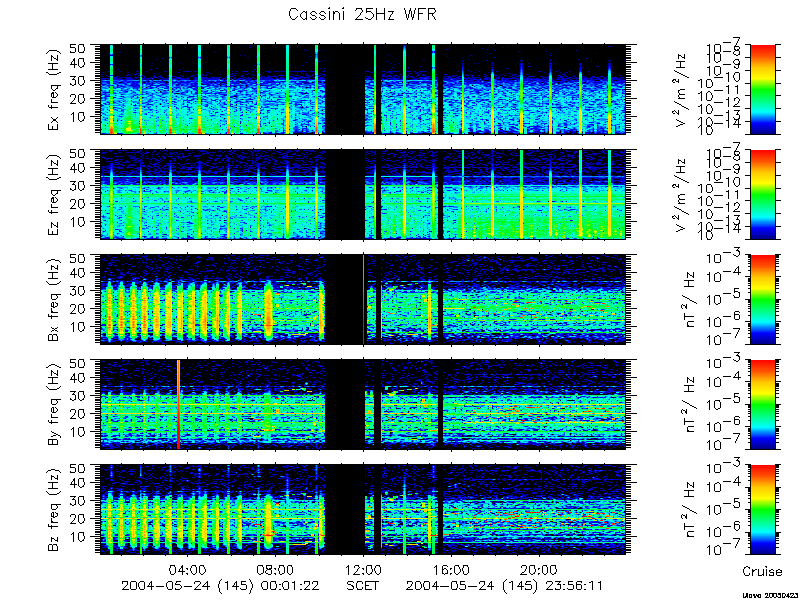This screenshot has height=600, width=800.
Task: Click inside the Ez spectrogram panel
Action: pos(363,194)
